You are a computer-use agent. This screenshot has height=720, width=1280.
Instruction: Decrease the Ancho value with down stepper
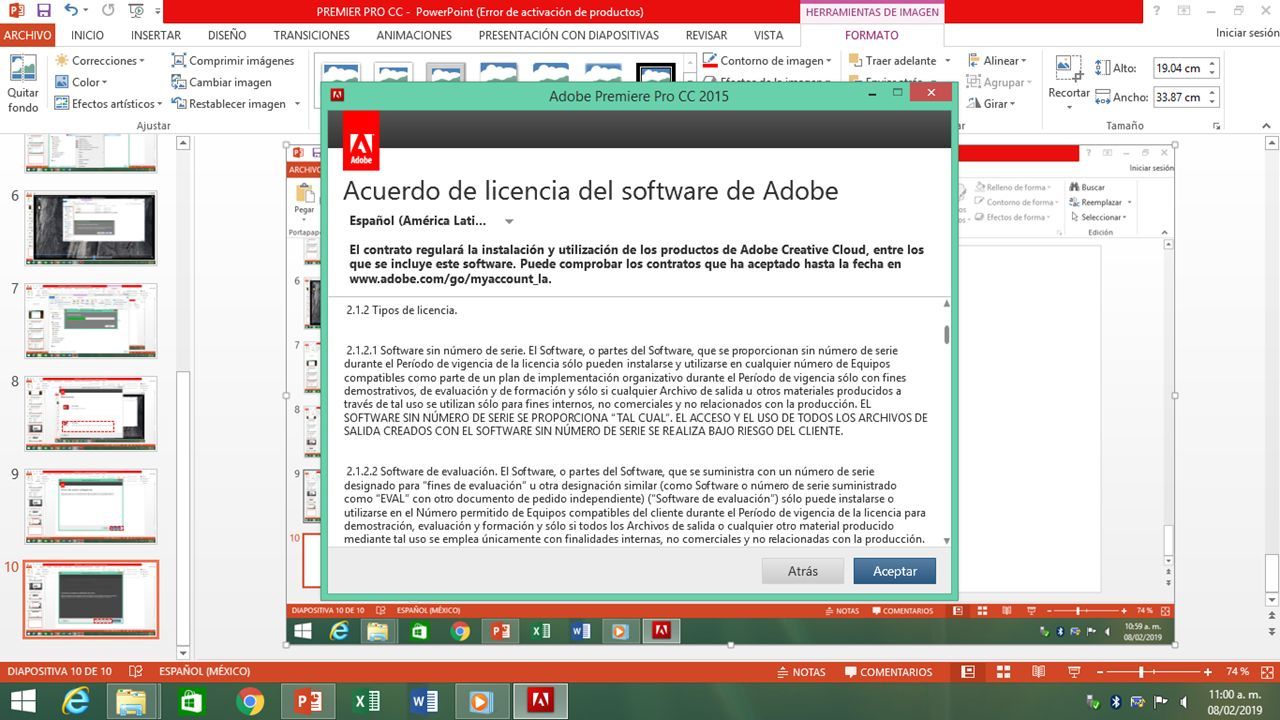click(x=1213, y=102)
